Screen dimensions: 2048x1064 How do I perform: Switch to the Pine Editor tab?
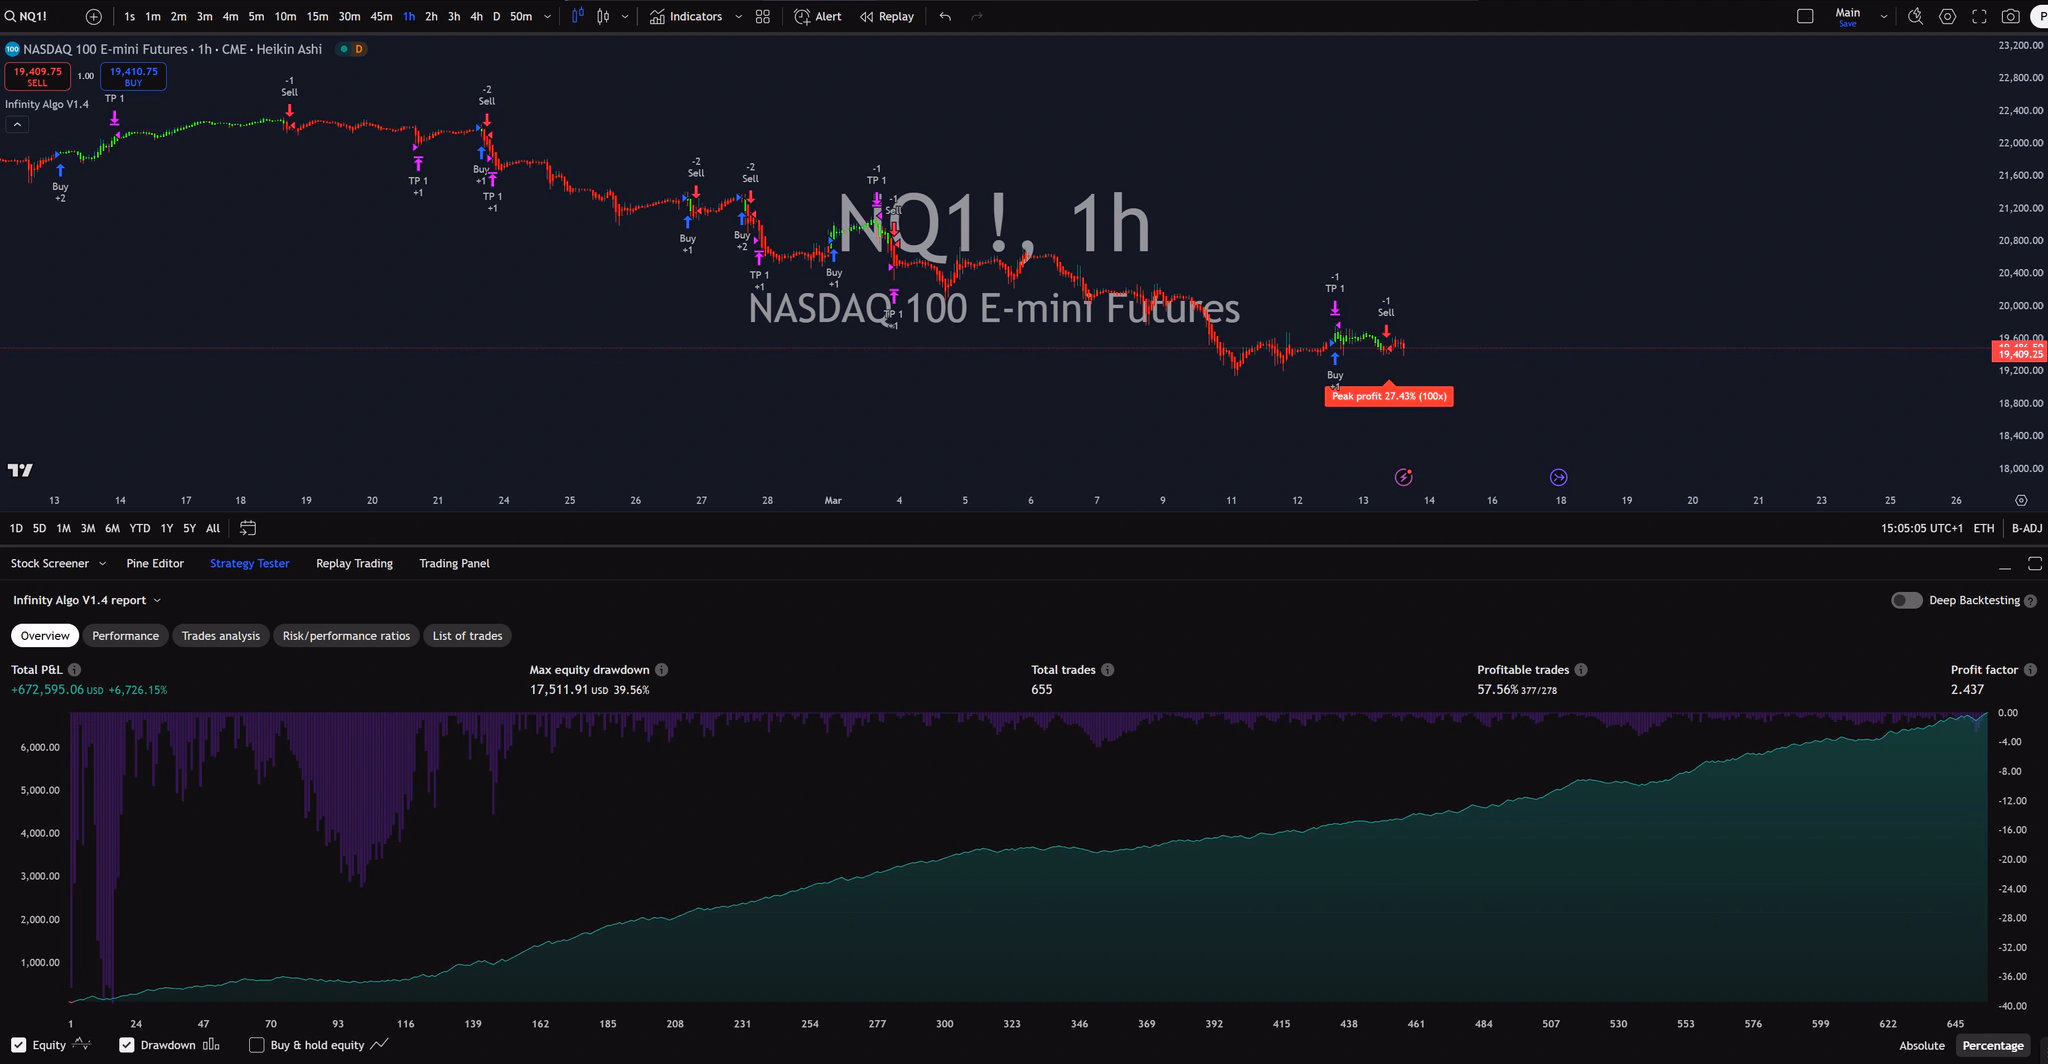pyautogui.click(x=155, y=563)
